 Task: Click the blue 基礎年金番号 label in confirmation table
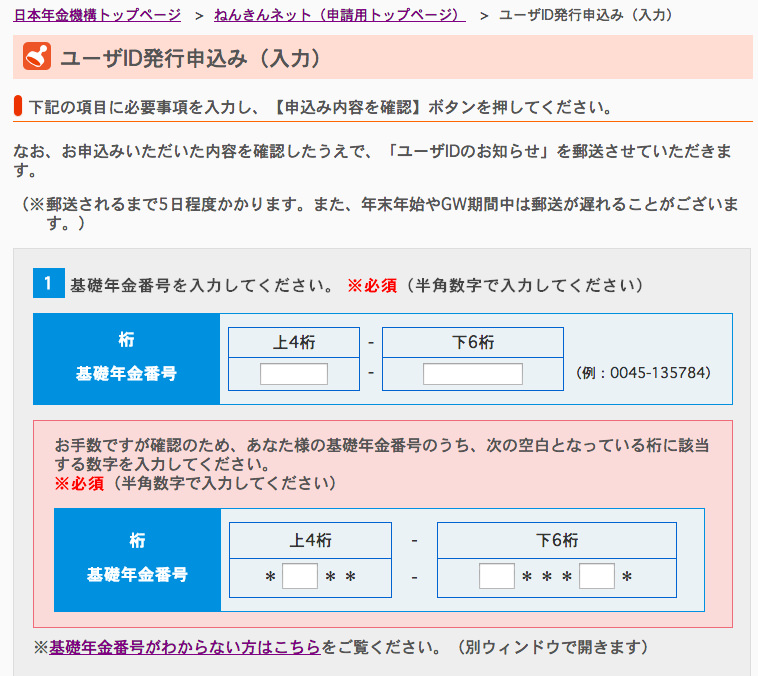pos(137,575)
